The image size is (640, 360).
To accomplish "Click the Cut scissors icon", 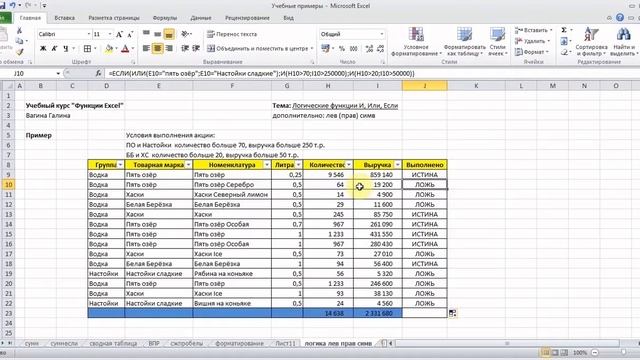I will [19, 31].
